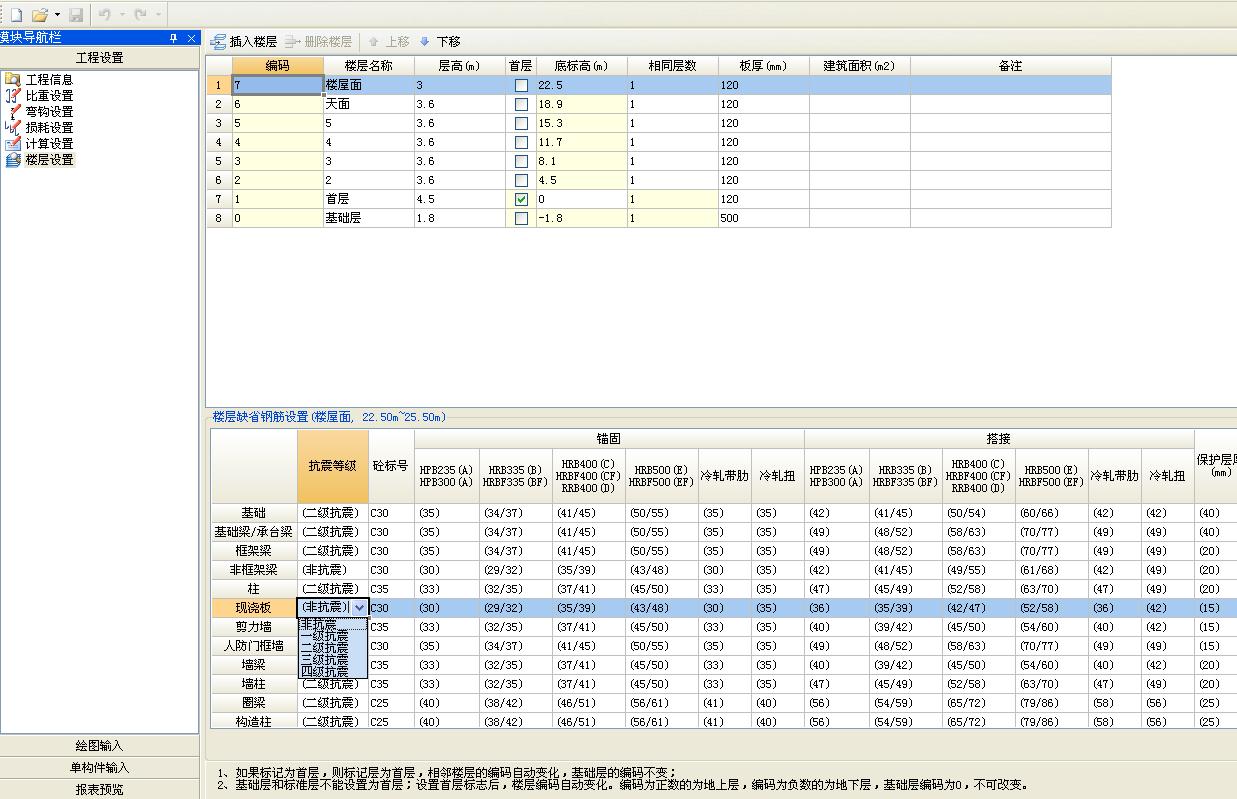Click the 抗震等级 column header
The height and width of the screenshot is (799, 1237).
click(332, 466)
